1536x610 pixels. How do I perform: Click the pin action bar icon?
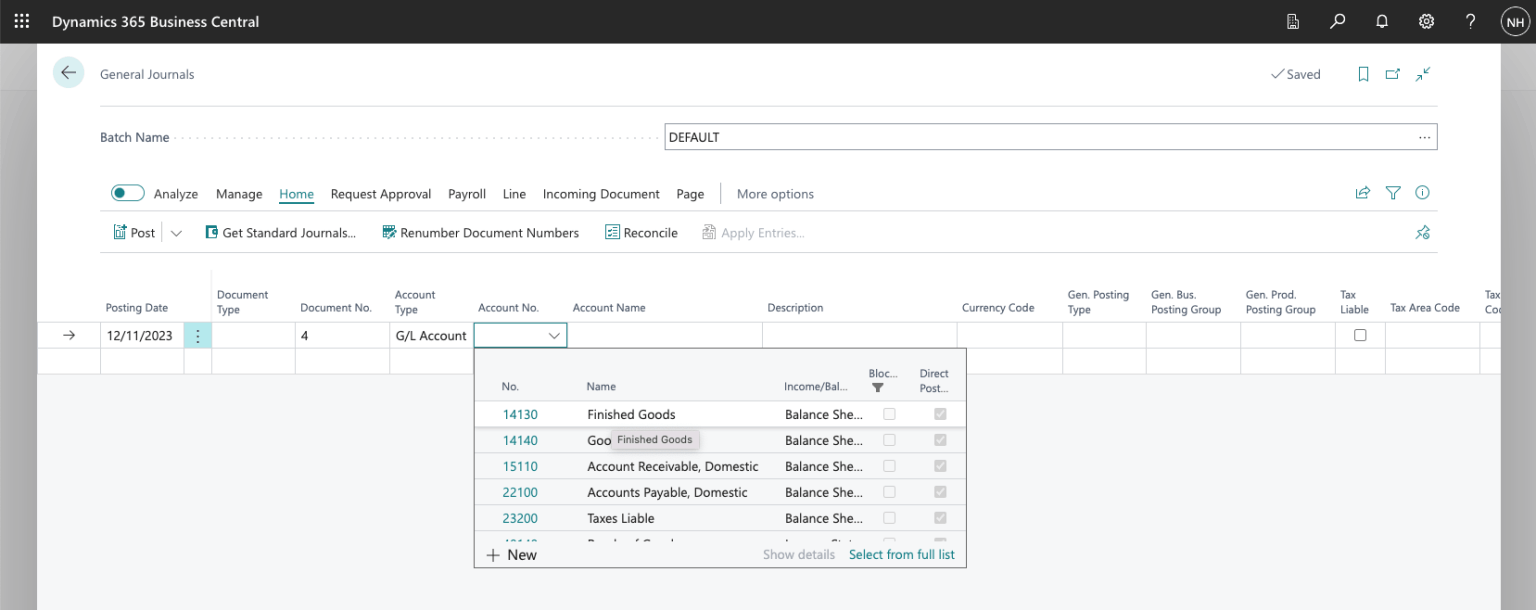(1422, 232)
